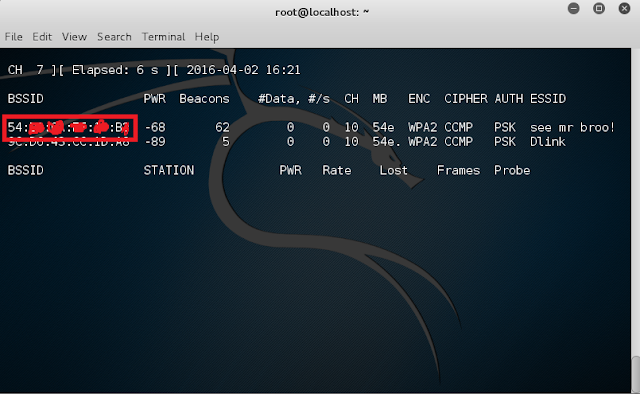This screenshot has height=394, width=640.
Task: Open the Help menu
Action: coord(207,37)
